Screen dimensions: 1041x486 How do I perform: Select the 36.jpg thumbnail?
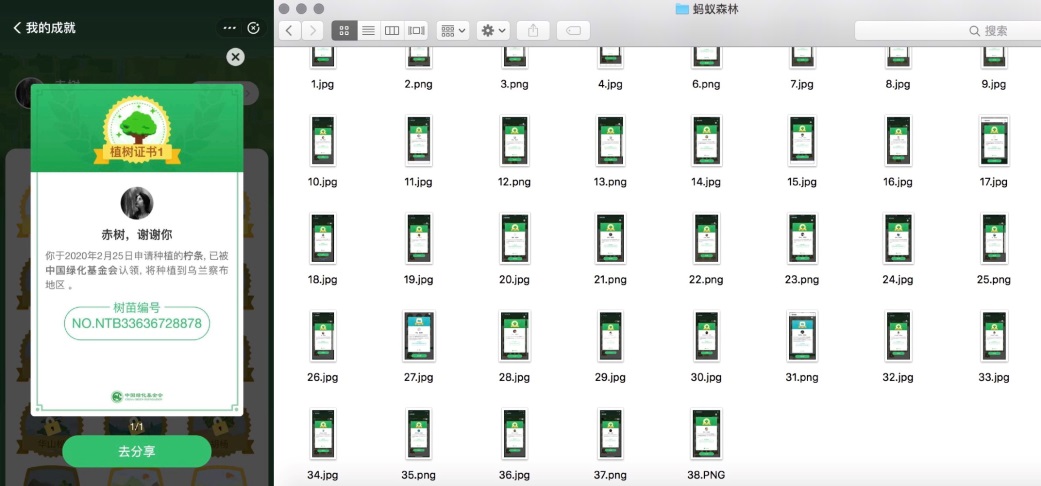tap(515, 434)
